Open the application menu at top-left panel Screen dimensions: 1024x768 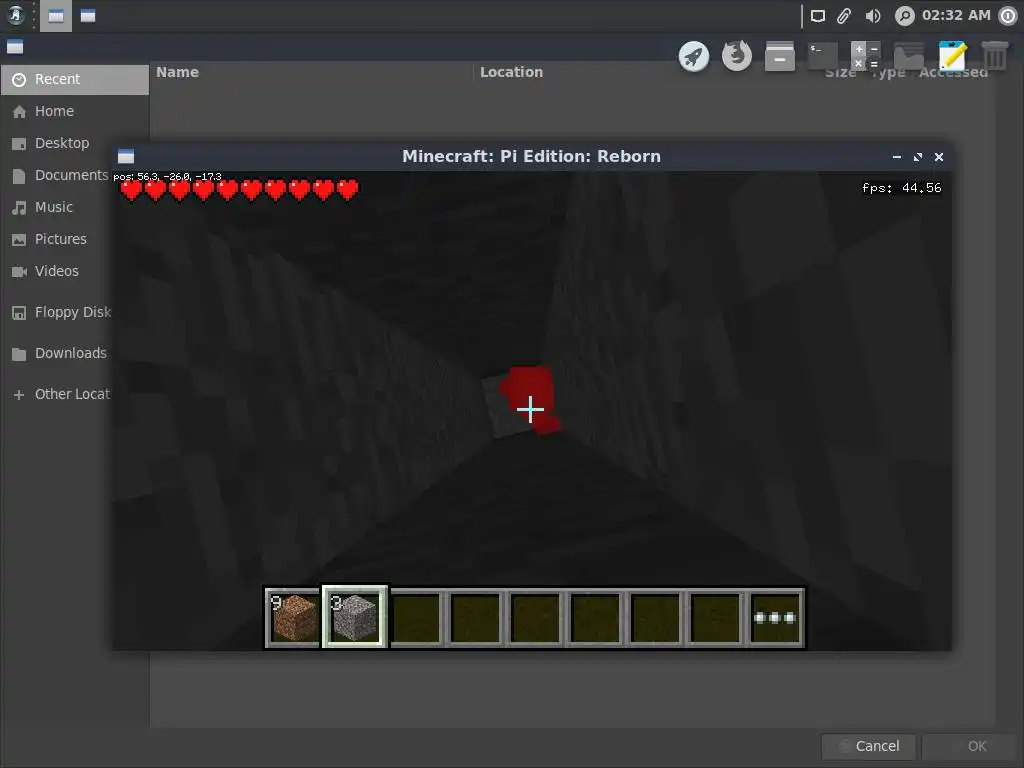pyautogui.click(x=16, y=16)
